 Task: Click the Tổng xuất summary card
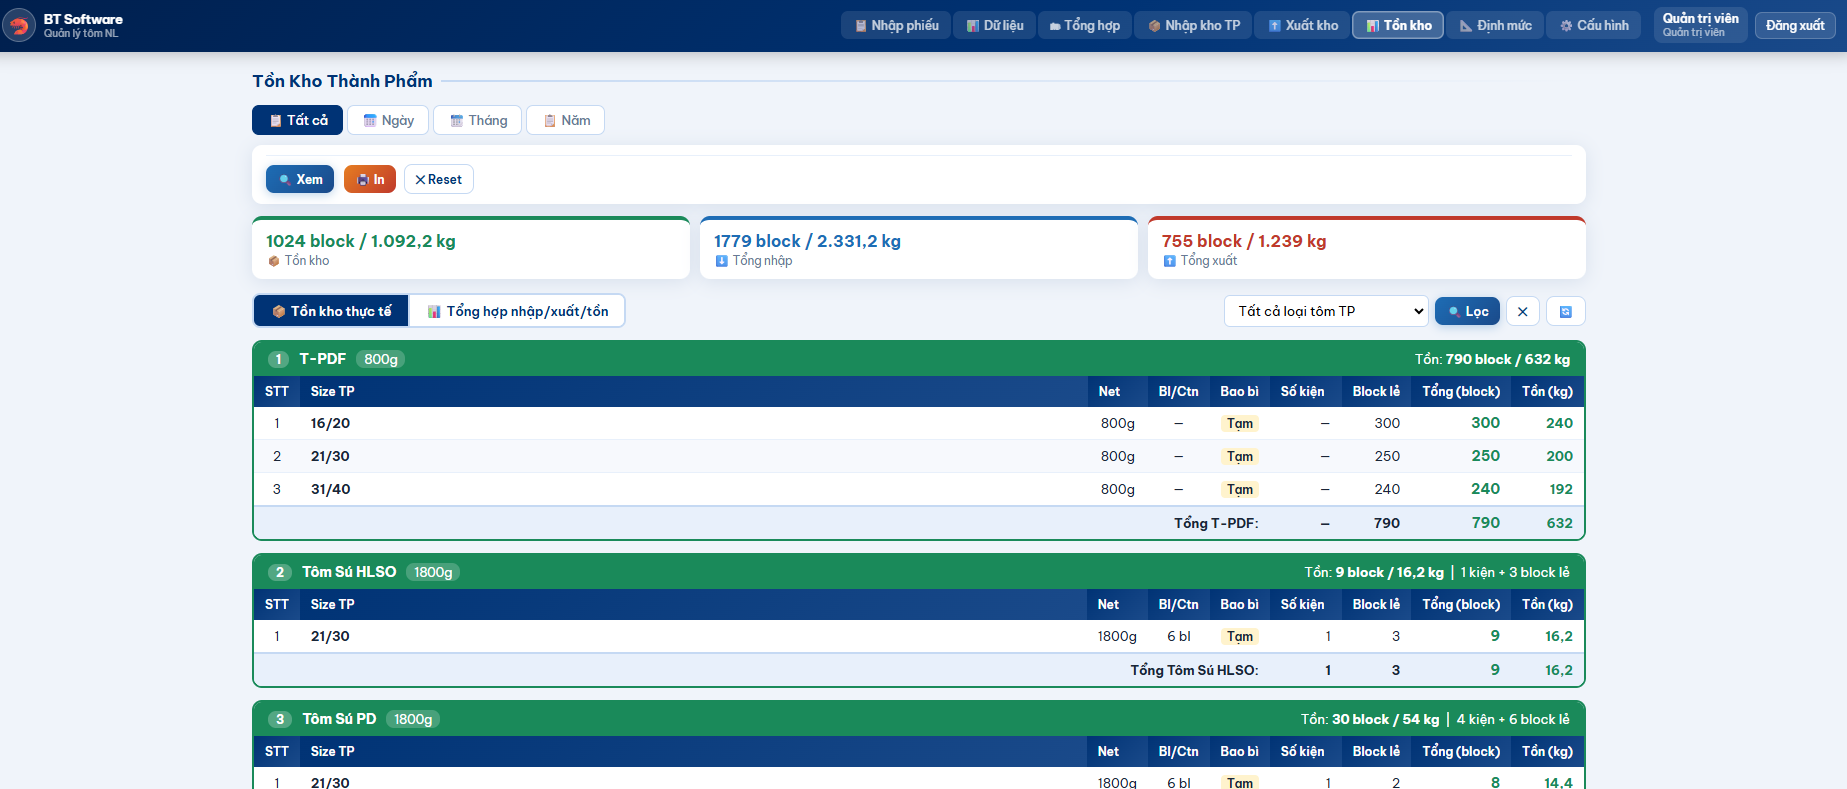coord(1366,249)
